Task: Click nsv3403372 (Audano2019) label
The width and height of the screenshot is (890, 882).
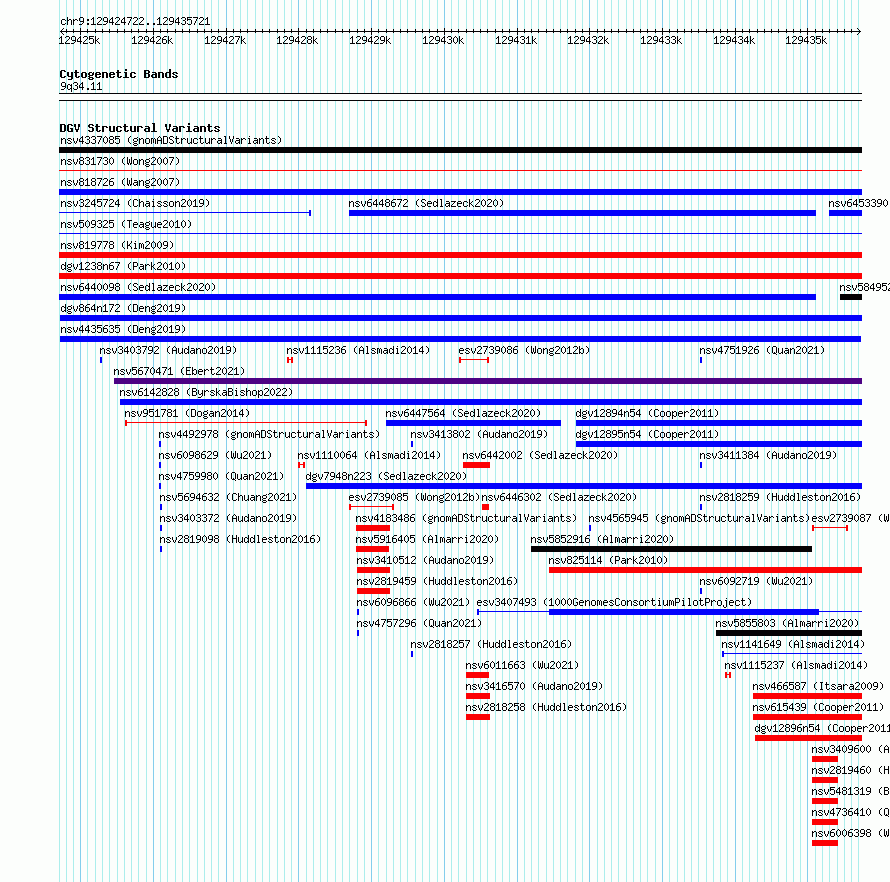Action: point(228,518)
